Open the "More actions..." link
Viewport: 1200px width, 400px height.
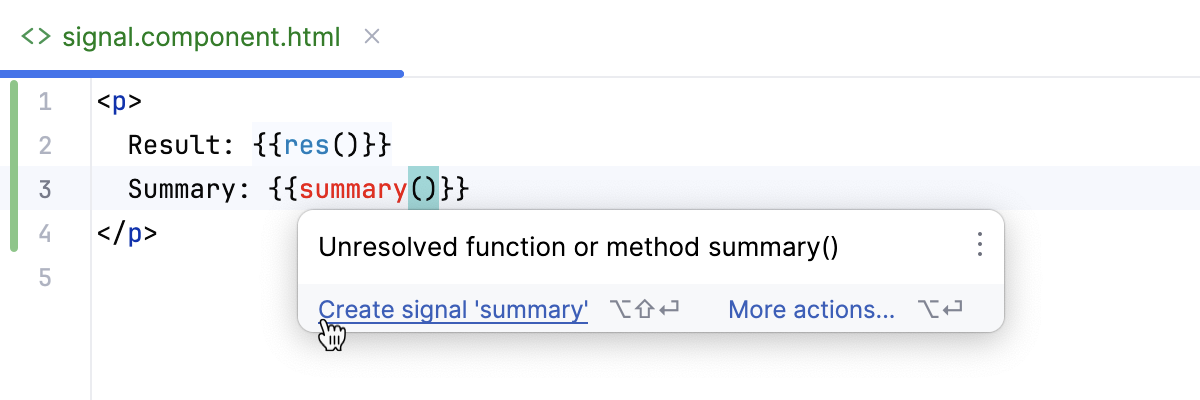pos(811,310)
